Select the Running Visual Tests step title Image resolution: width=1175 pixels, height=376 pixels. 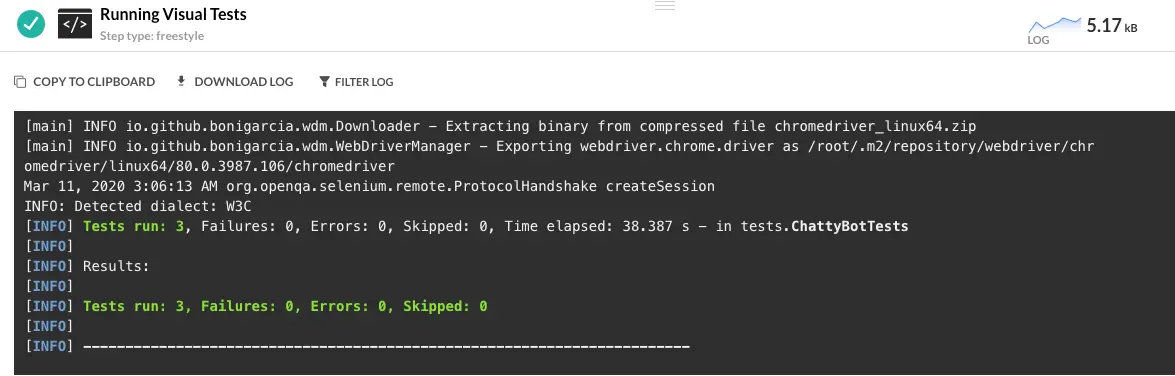coord(173,14)
